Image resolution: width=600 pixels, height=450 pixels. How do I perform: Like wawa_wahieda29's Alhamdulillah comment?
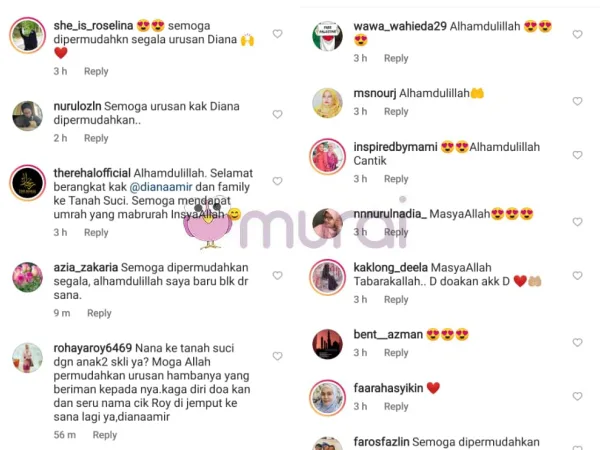click(577, 34)
